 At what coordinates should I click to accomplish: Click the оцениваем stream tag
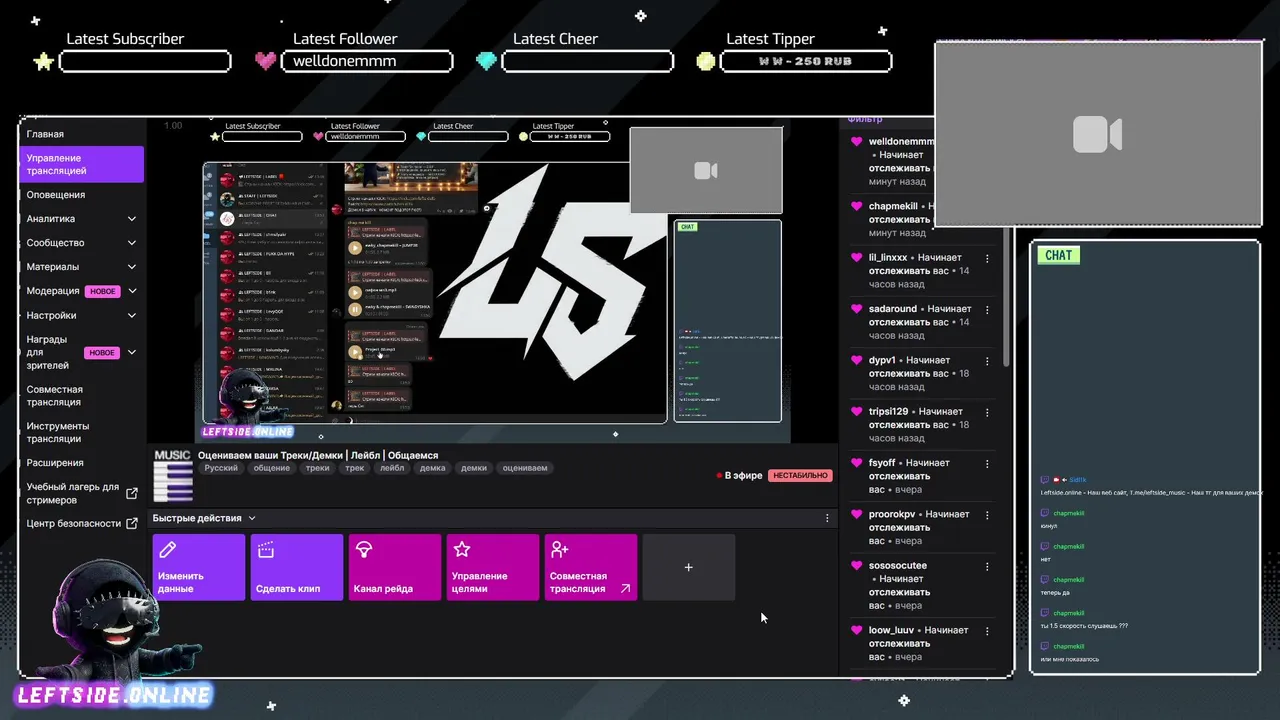[x=525, y=468]
